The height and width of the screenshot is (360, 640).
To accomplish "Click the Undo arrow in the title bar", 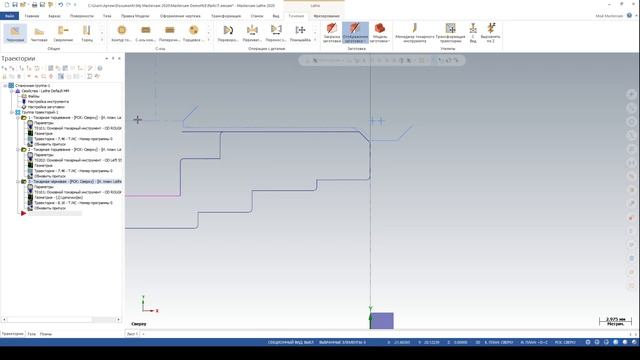I will [60, 5].
